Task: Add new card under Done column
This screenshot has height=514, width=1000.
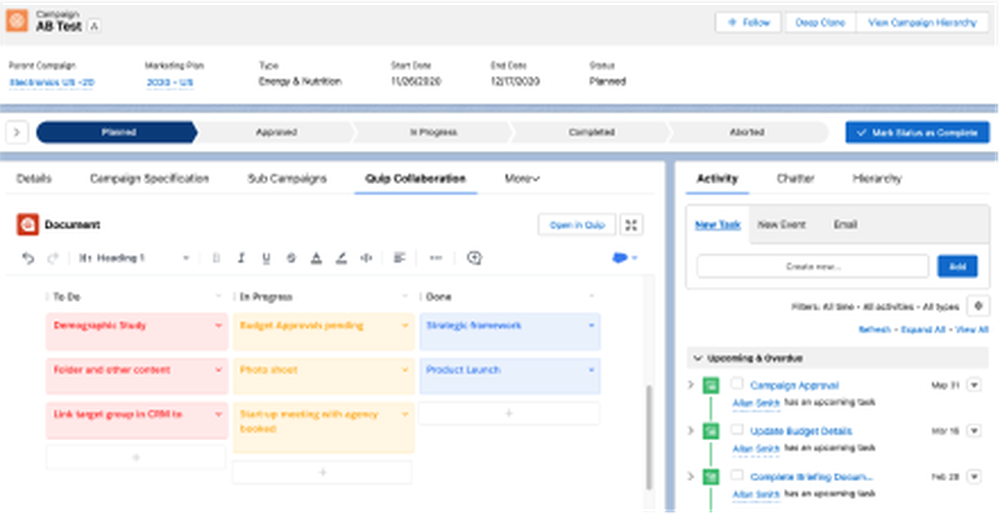Action: click(x=509, y=413)
